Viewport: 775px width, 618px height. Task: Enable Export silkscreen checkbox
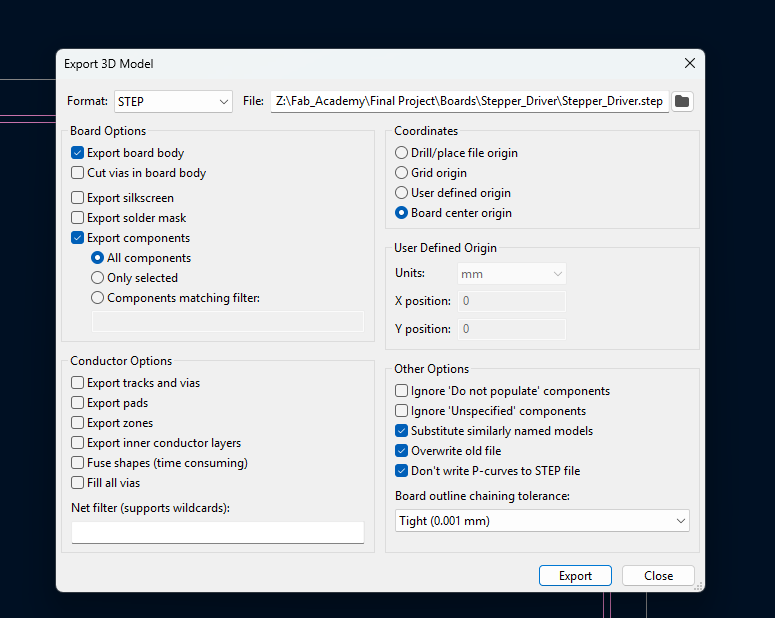pyautogui.click(x=78, y=198)
